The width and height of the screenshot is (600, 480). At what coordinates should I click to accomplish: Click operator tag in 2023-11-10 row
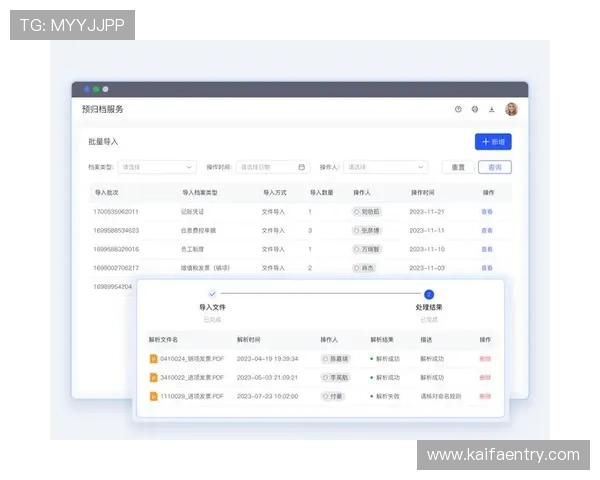(x=367, y=249)
